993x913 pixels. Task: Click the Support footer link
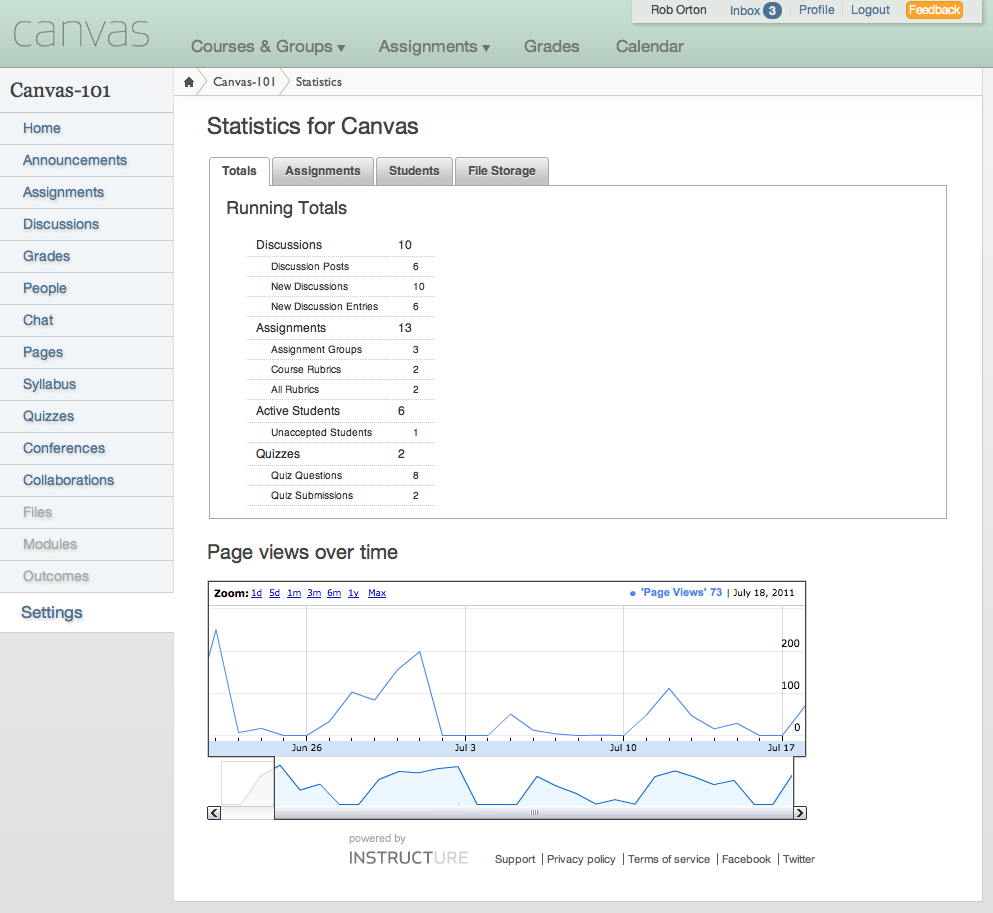pyautogui.click(x=515, y=859)
